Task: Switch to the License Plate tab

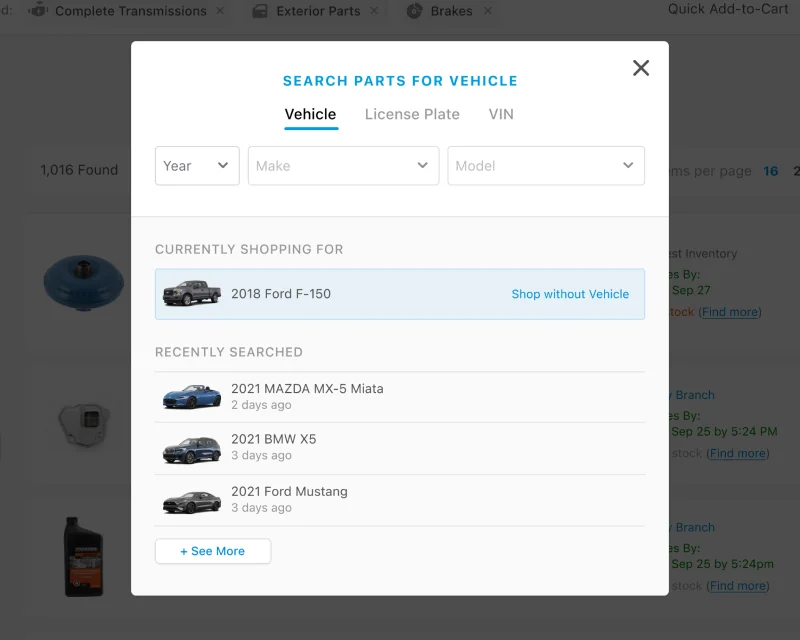Action: point(412,114)
